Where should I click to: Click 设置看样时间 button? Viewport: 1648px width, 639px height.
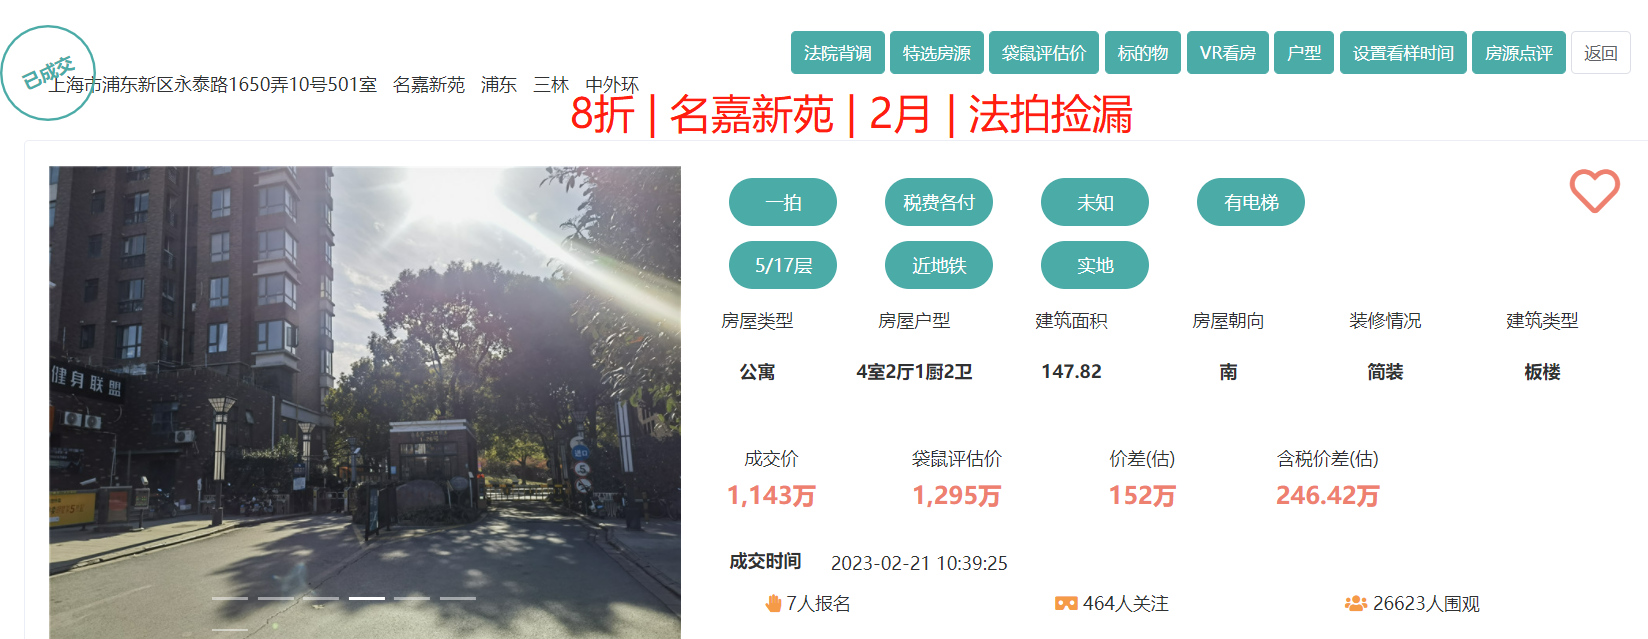click(1403, 53)
